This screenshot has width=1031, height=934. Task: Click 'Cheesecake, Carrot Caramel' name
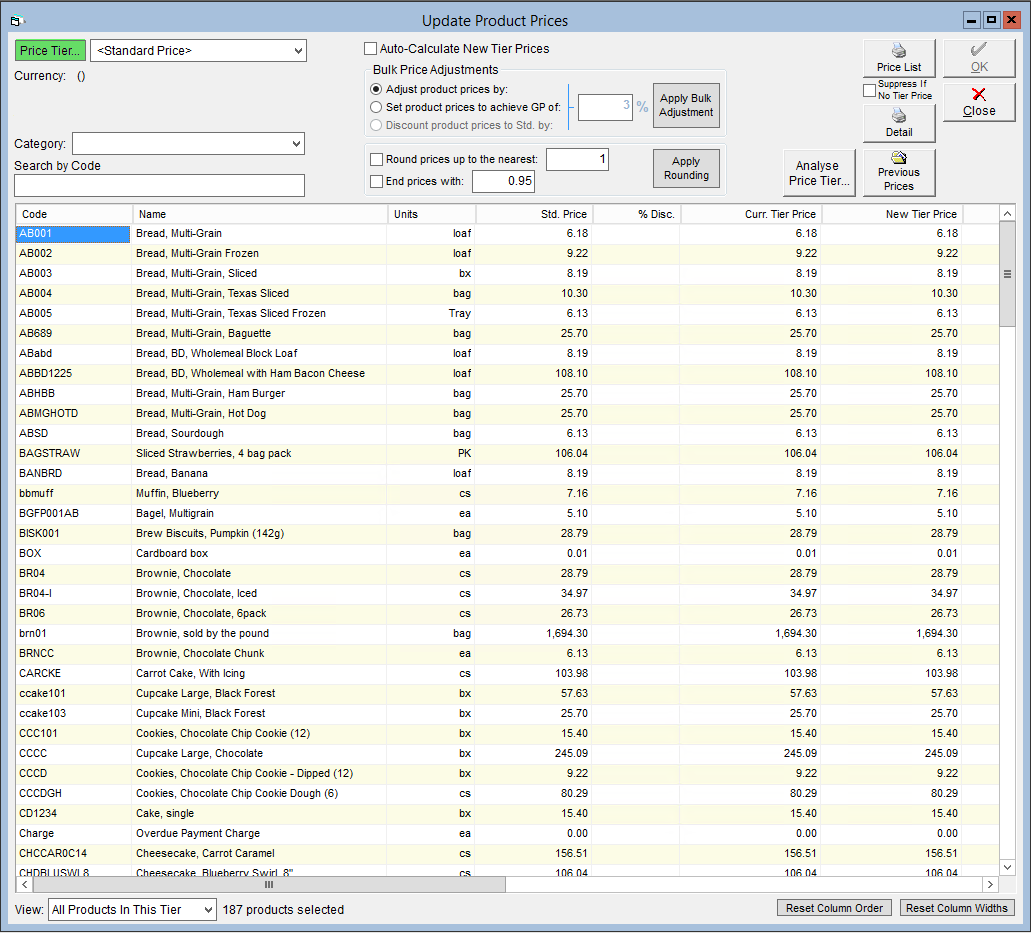[205, 854]
